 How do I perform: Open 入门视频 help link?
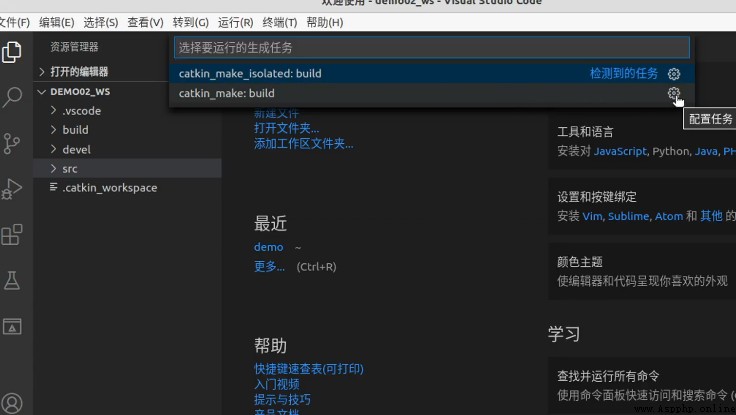tap(276, 384)
